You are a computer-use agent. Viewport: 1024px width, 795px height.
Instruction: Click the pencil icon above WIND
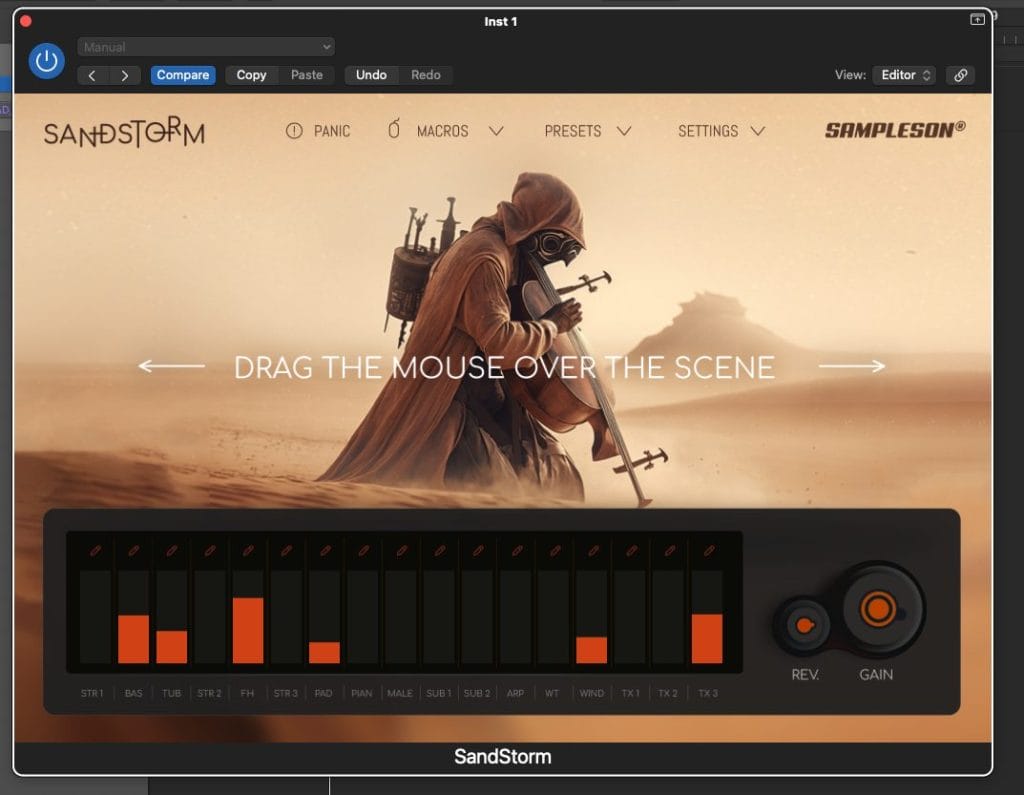592,551
